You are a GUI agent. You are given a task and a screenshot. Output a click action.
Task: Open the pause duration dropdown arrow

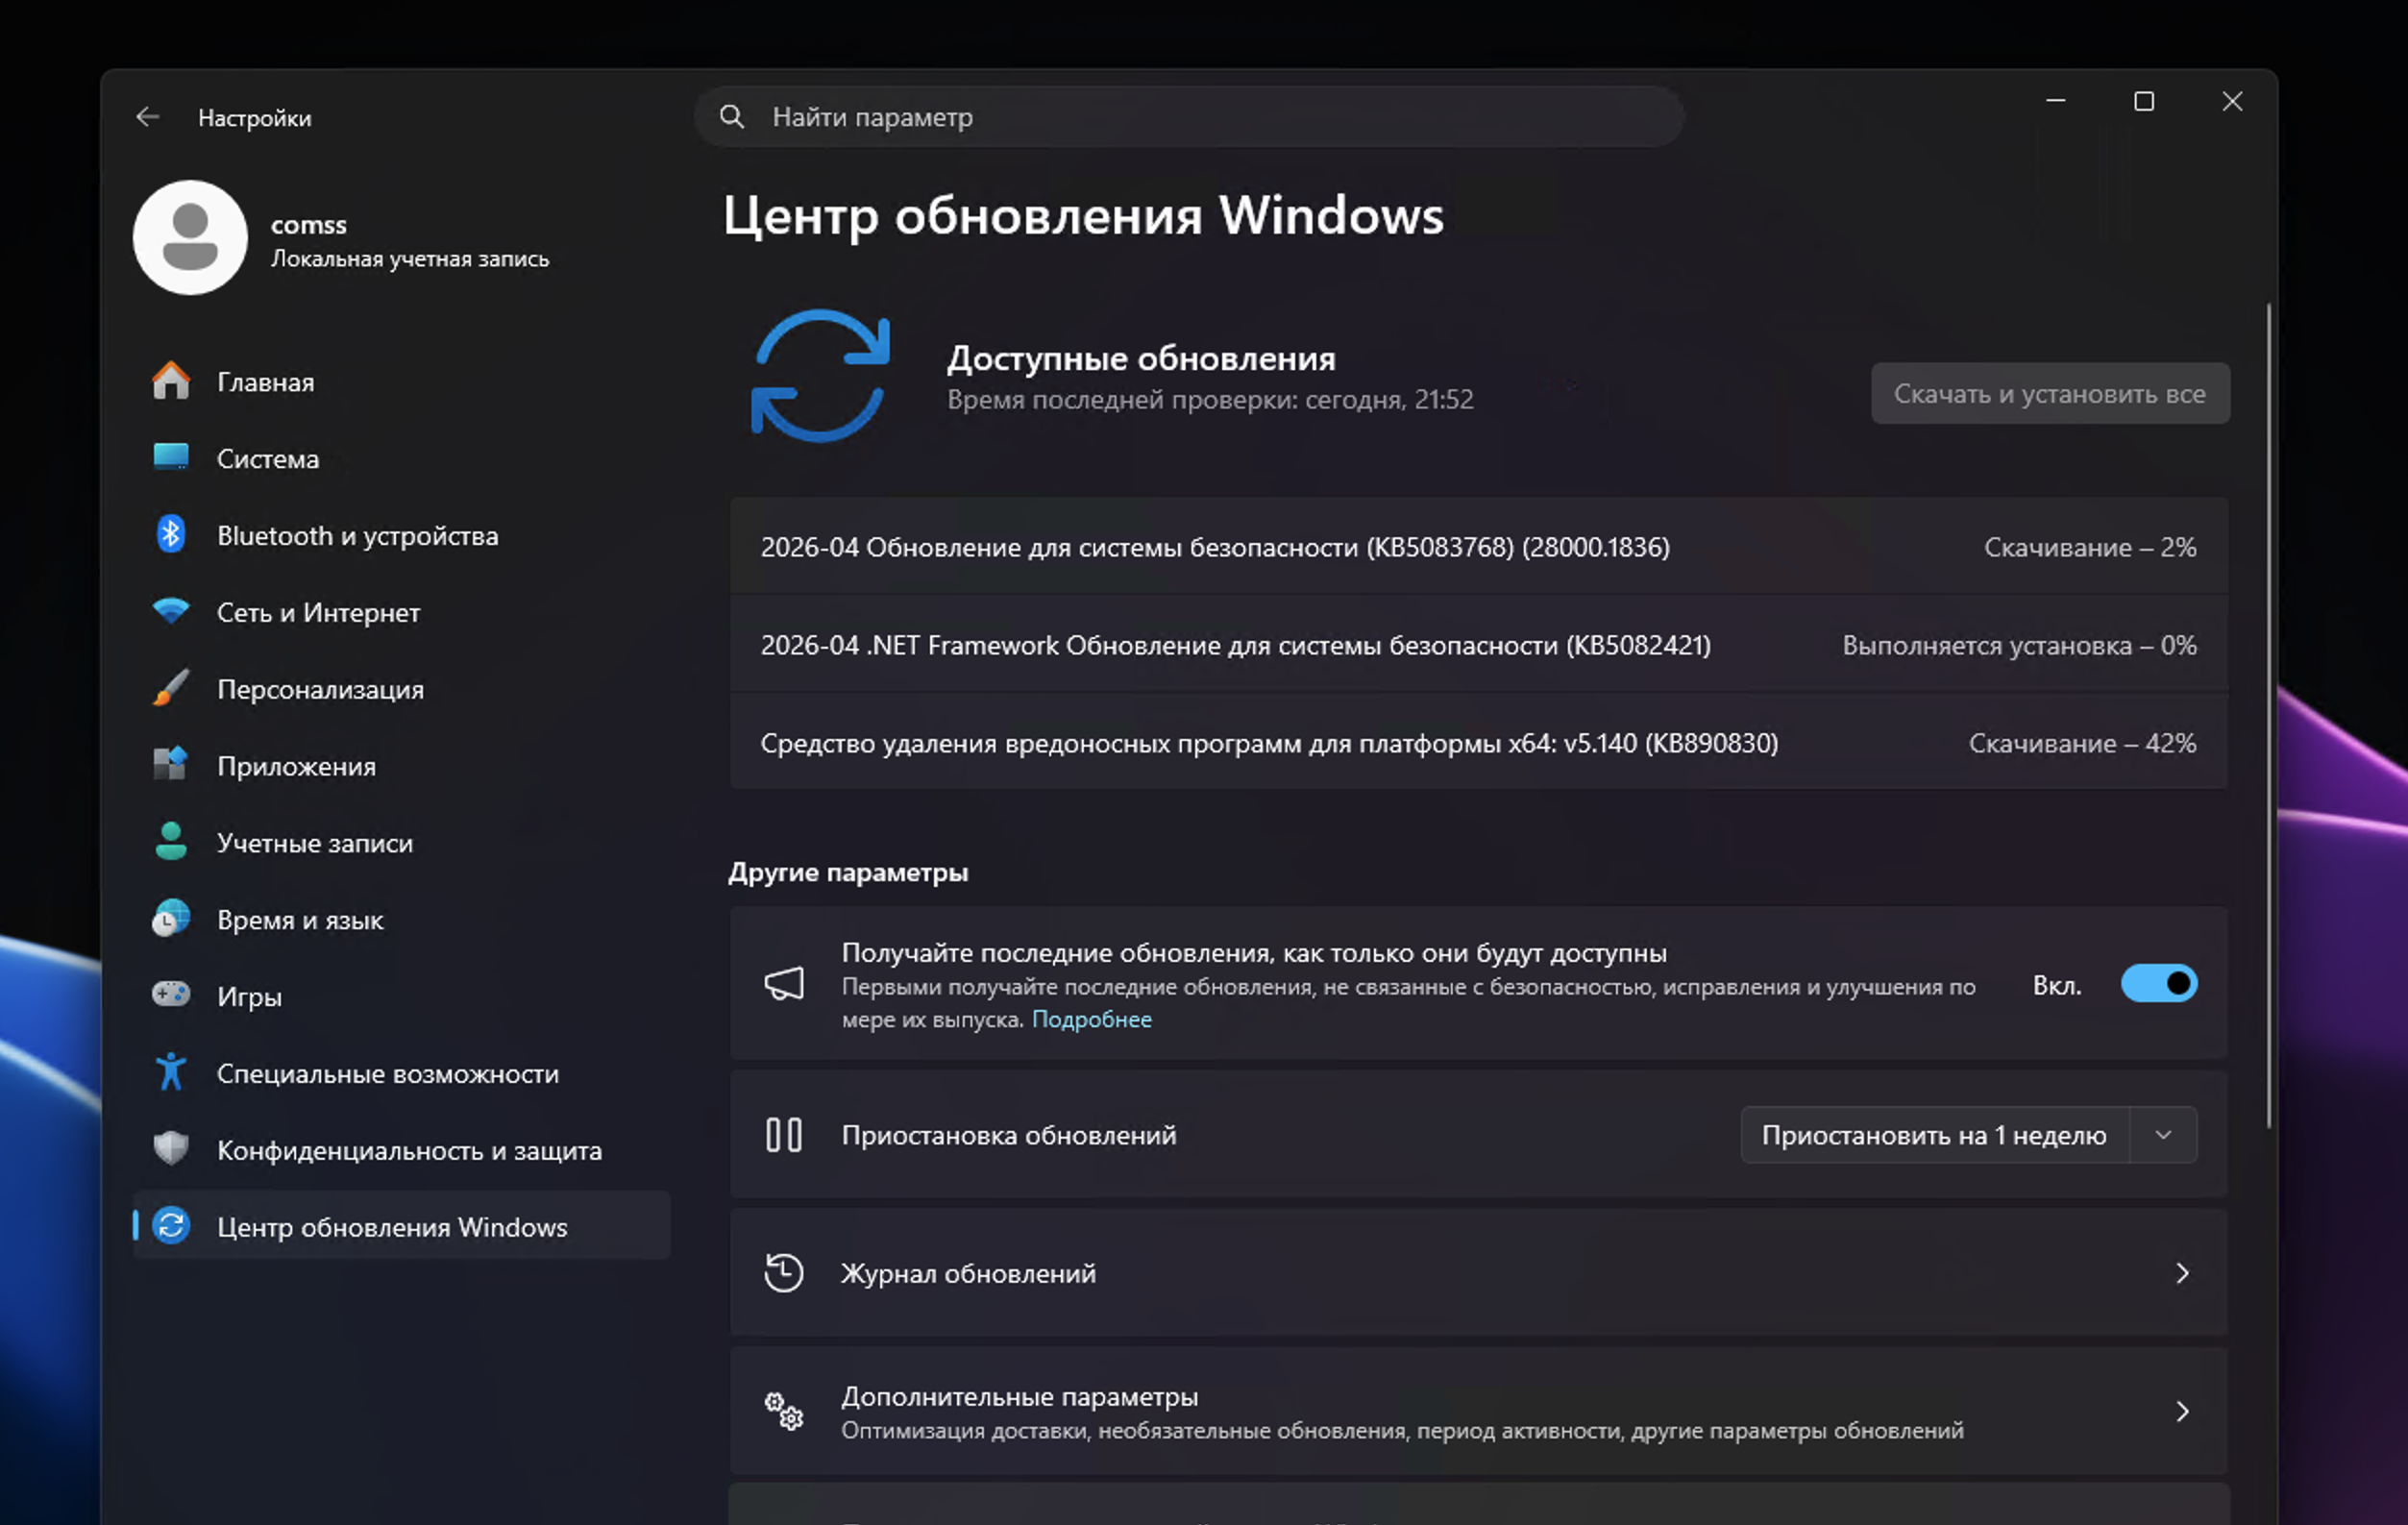click(2162, 1135)
